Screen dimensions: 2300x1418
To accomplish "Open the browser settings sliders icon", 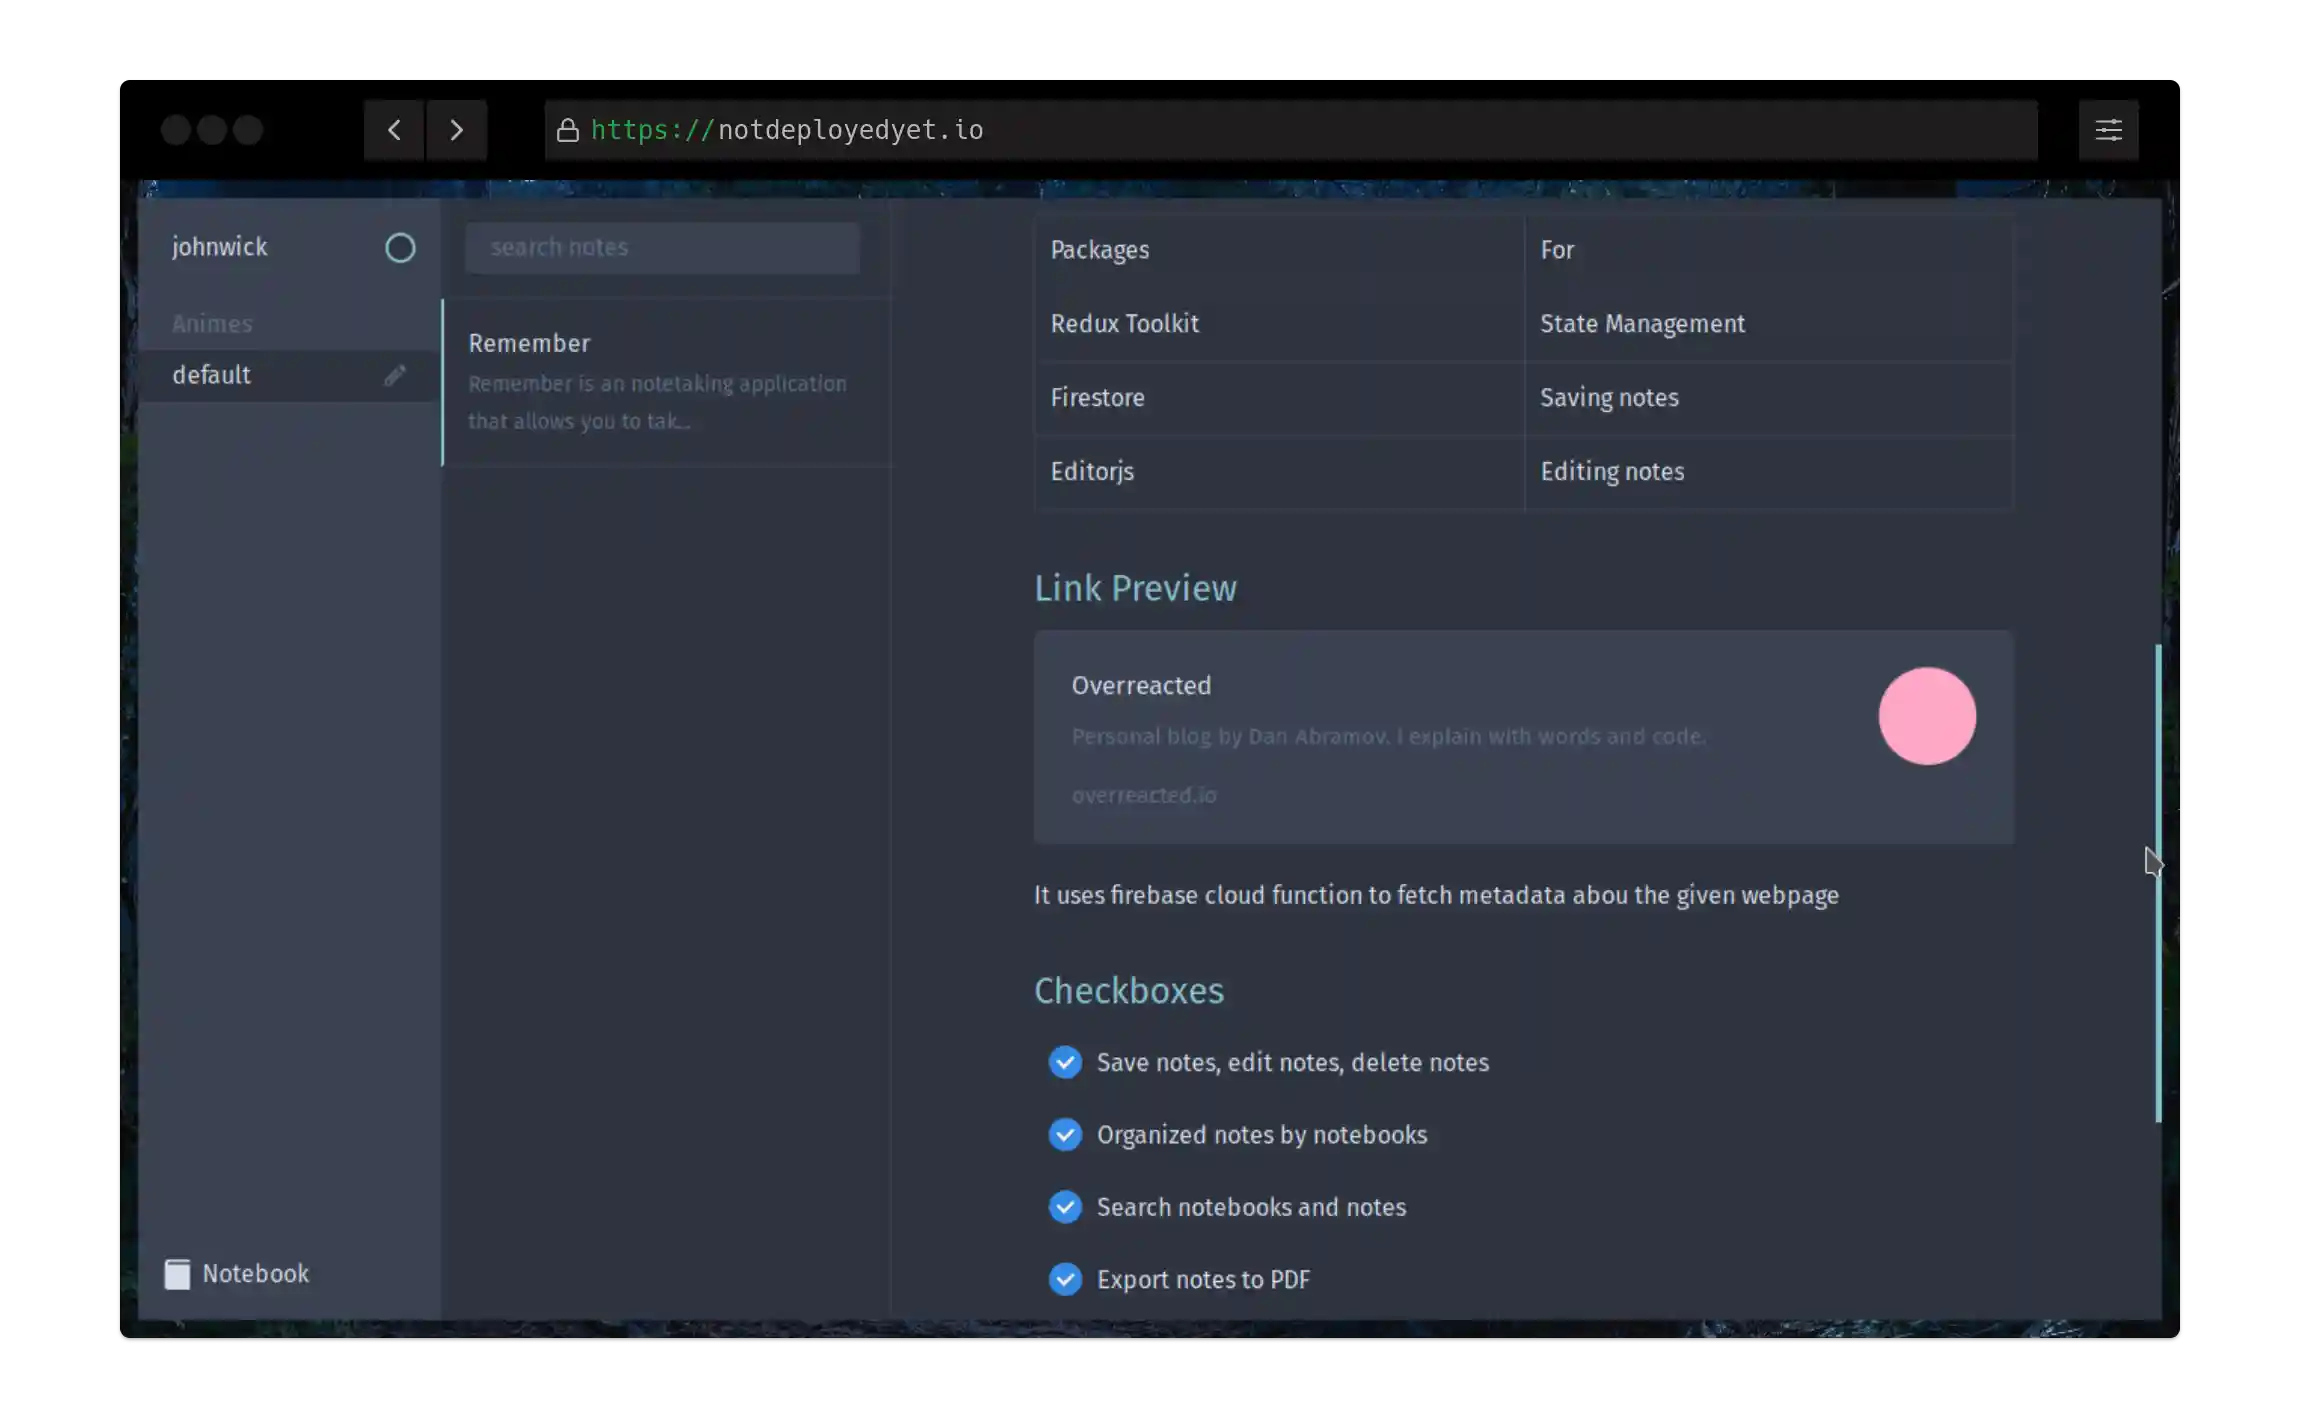I will (x=2108, y=129).
